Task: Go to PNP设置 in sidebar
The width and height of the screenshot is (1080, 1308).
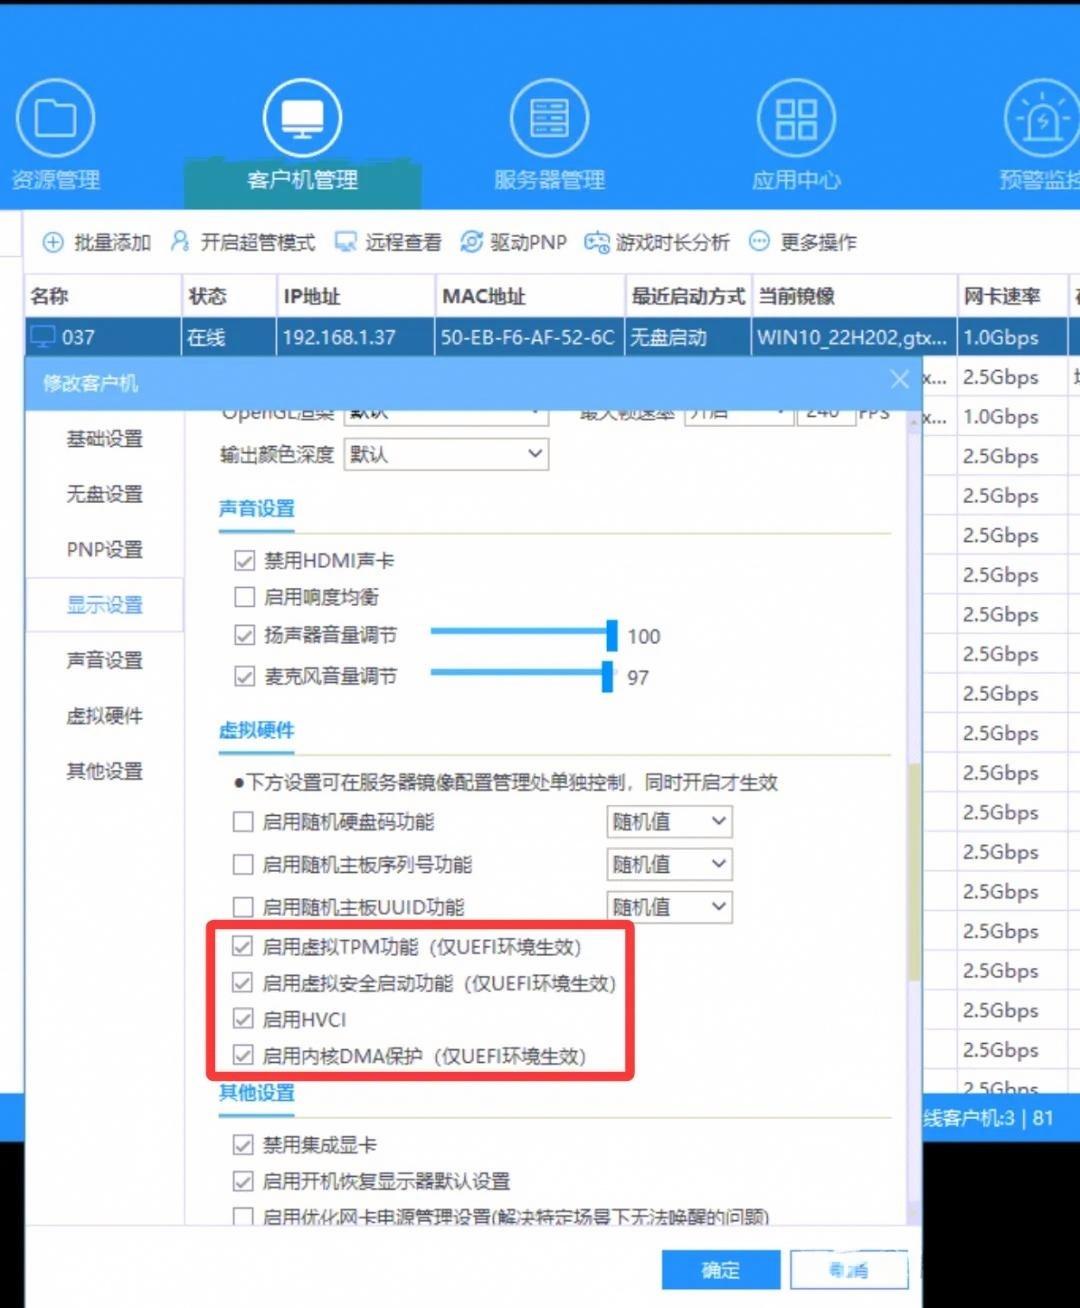Action: pos(105,549)
